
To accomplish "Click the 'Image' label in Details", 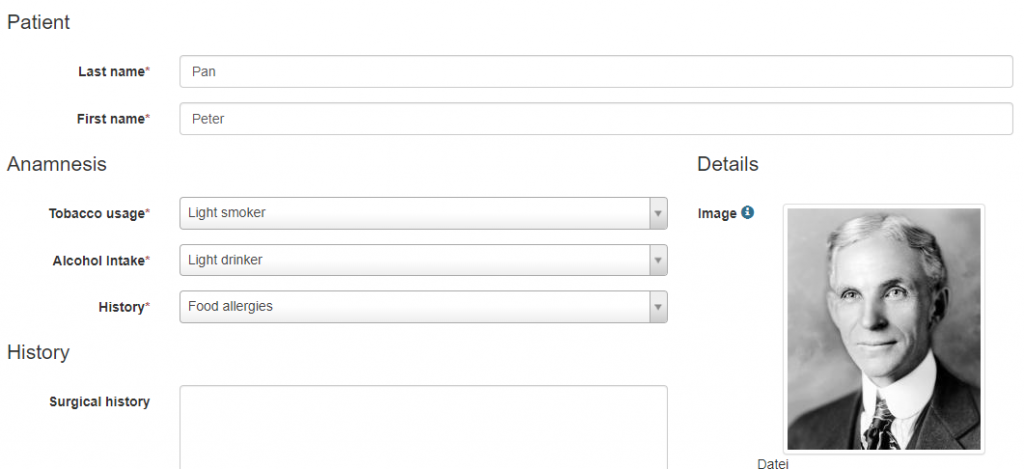I will tap(717, 214).
